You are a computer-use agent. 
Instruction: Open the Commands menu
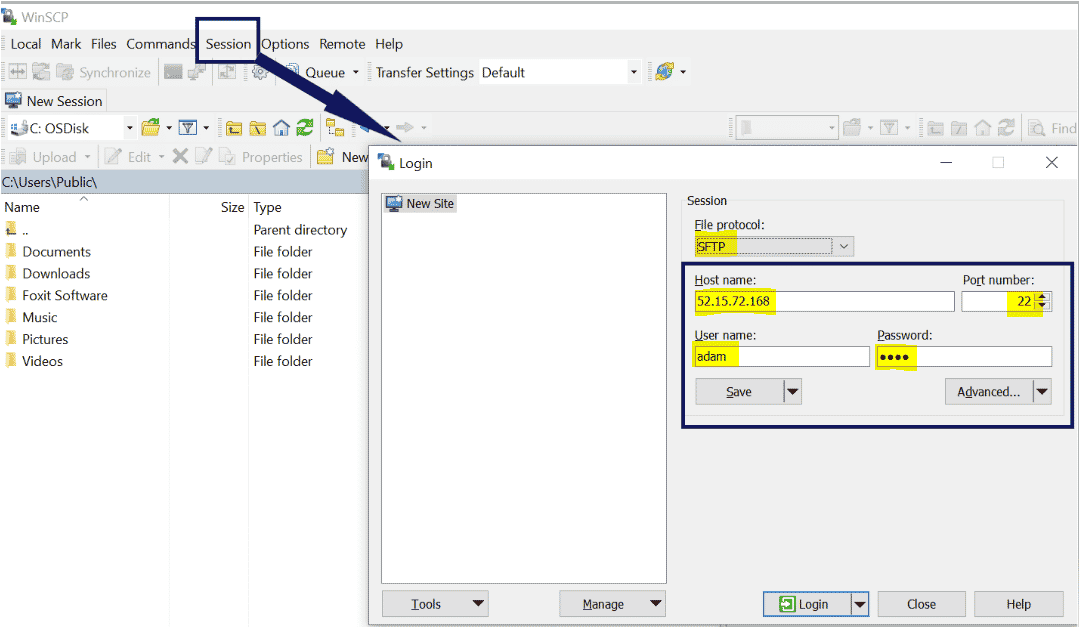(x=160, y=44)
